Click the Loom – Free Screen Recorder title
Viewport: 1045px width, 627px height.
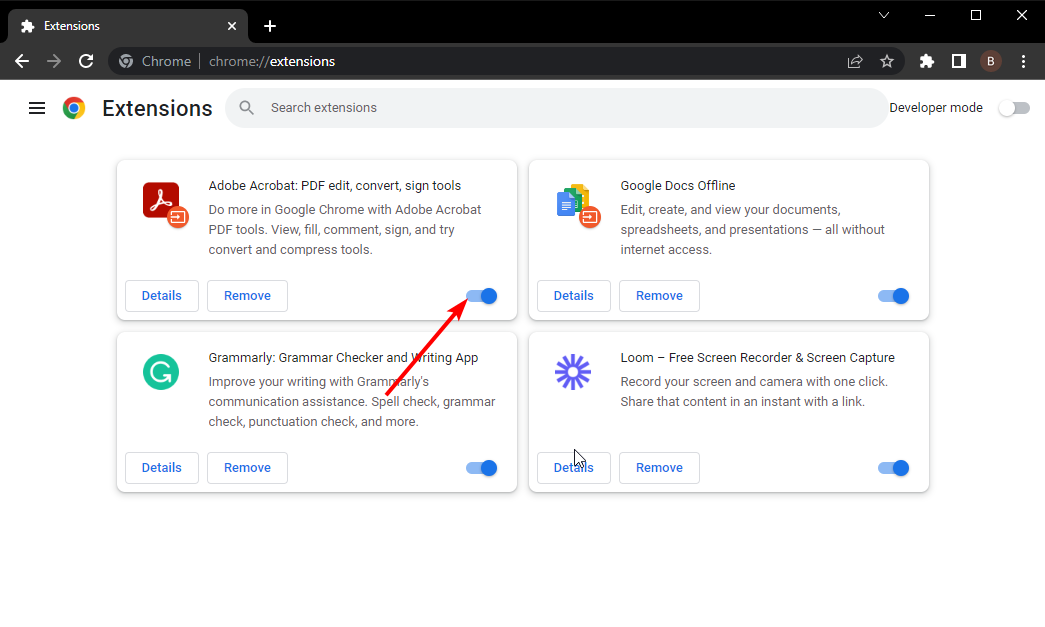pyautogui.click(x=757, y=358)
